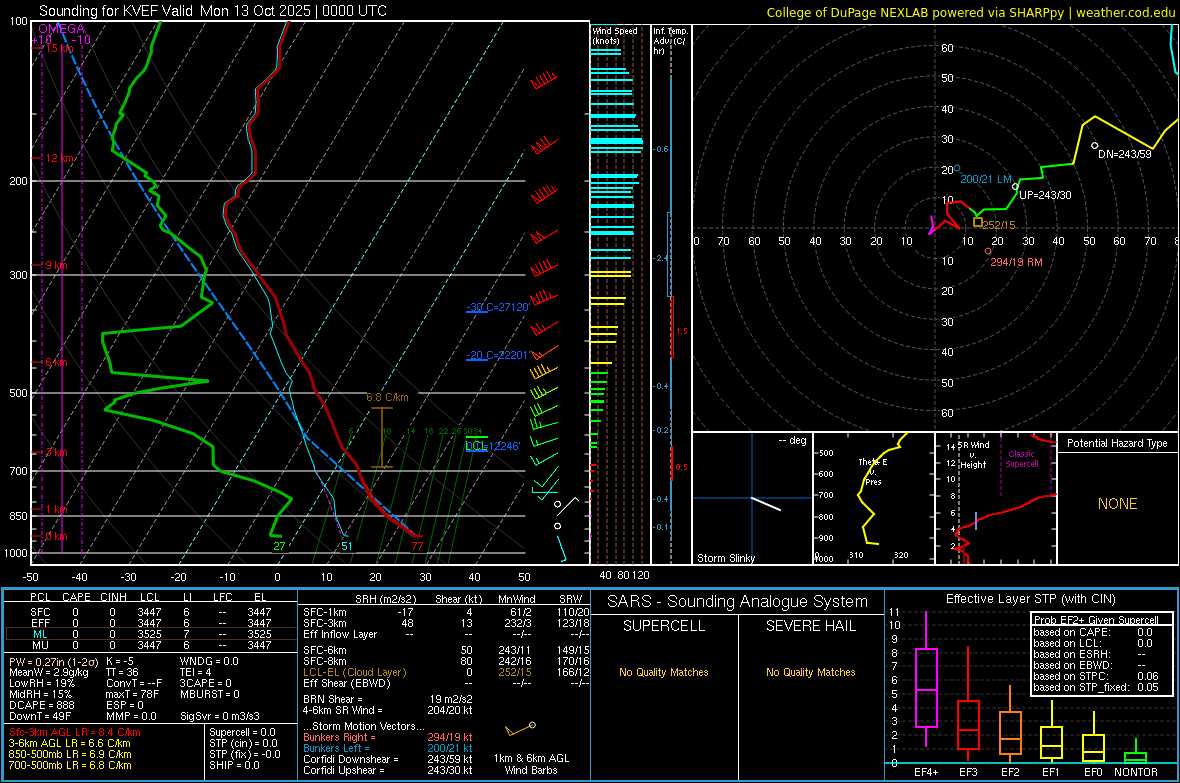1180x783 pixels.
Task: Click the 'PW = 0.27in' value
Action: point(41,662)
